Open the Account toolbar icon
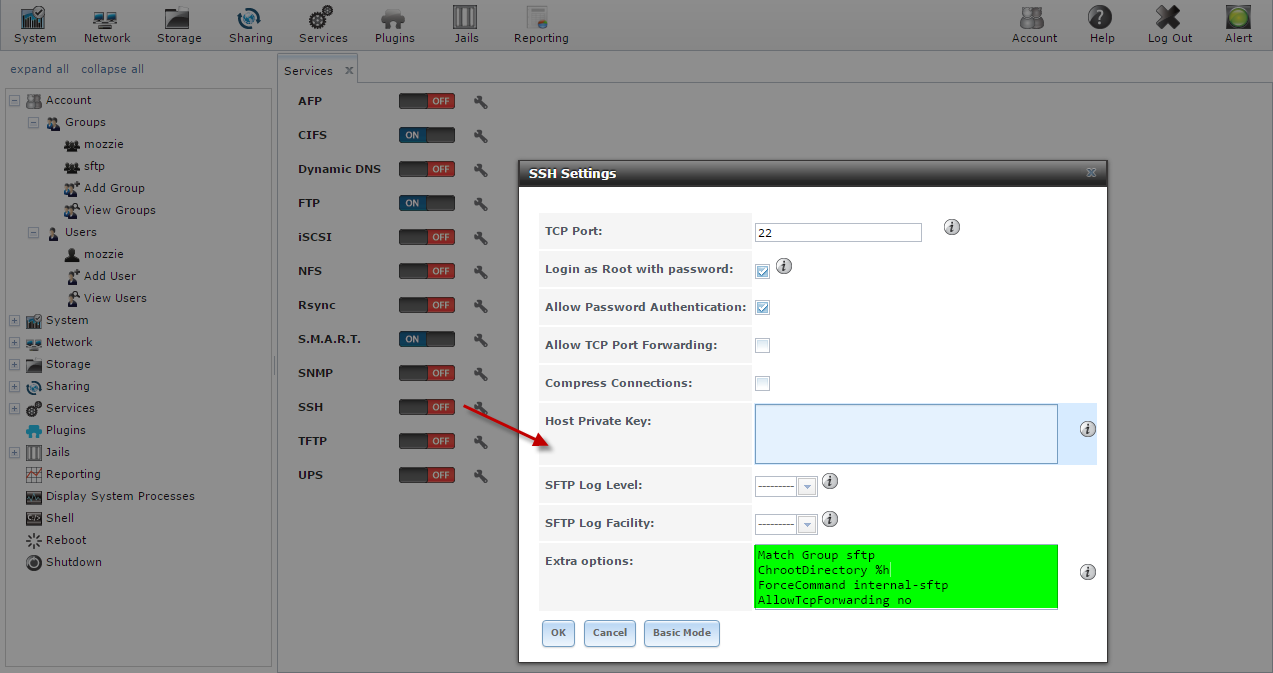Viewport: 1273px width, 673px height. point(1034,25)
